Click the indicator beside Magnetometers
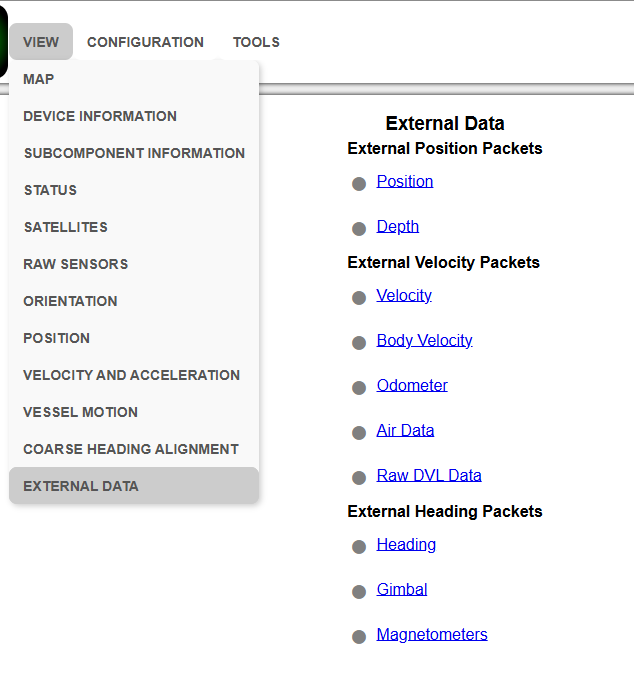Viewport: 634px width, 696px height. tap(359, 637)
